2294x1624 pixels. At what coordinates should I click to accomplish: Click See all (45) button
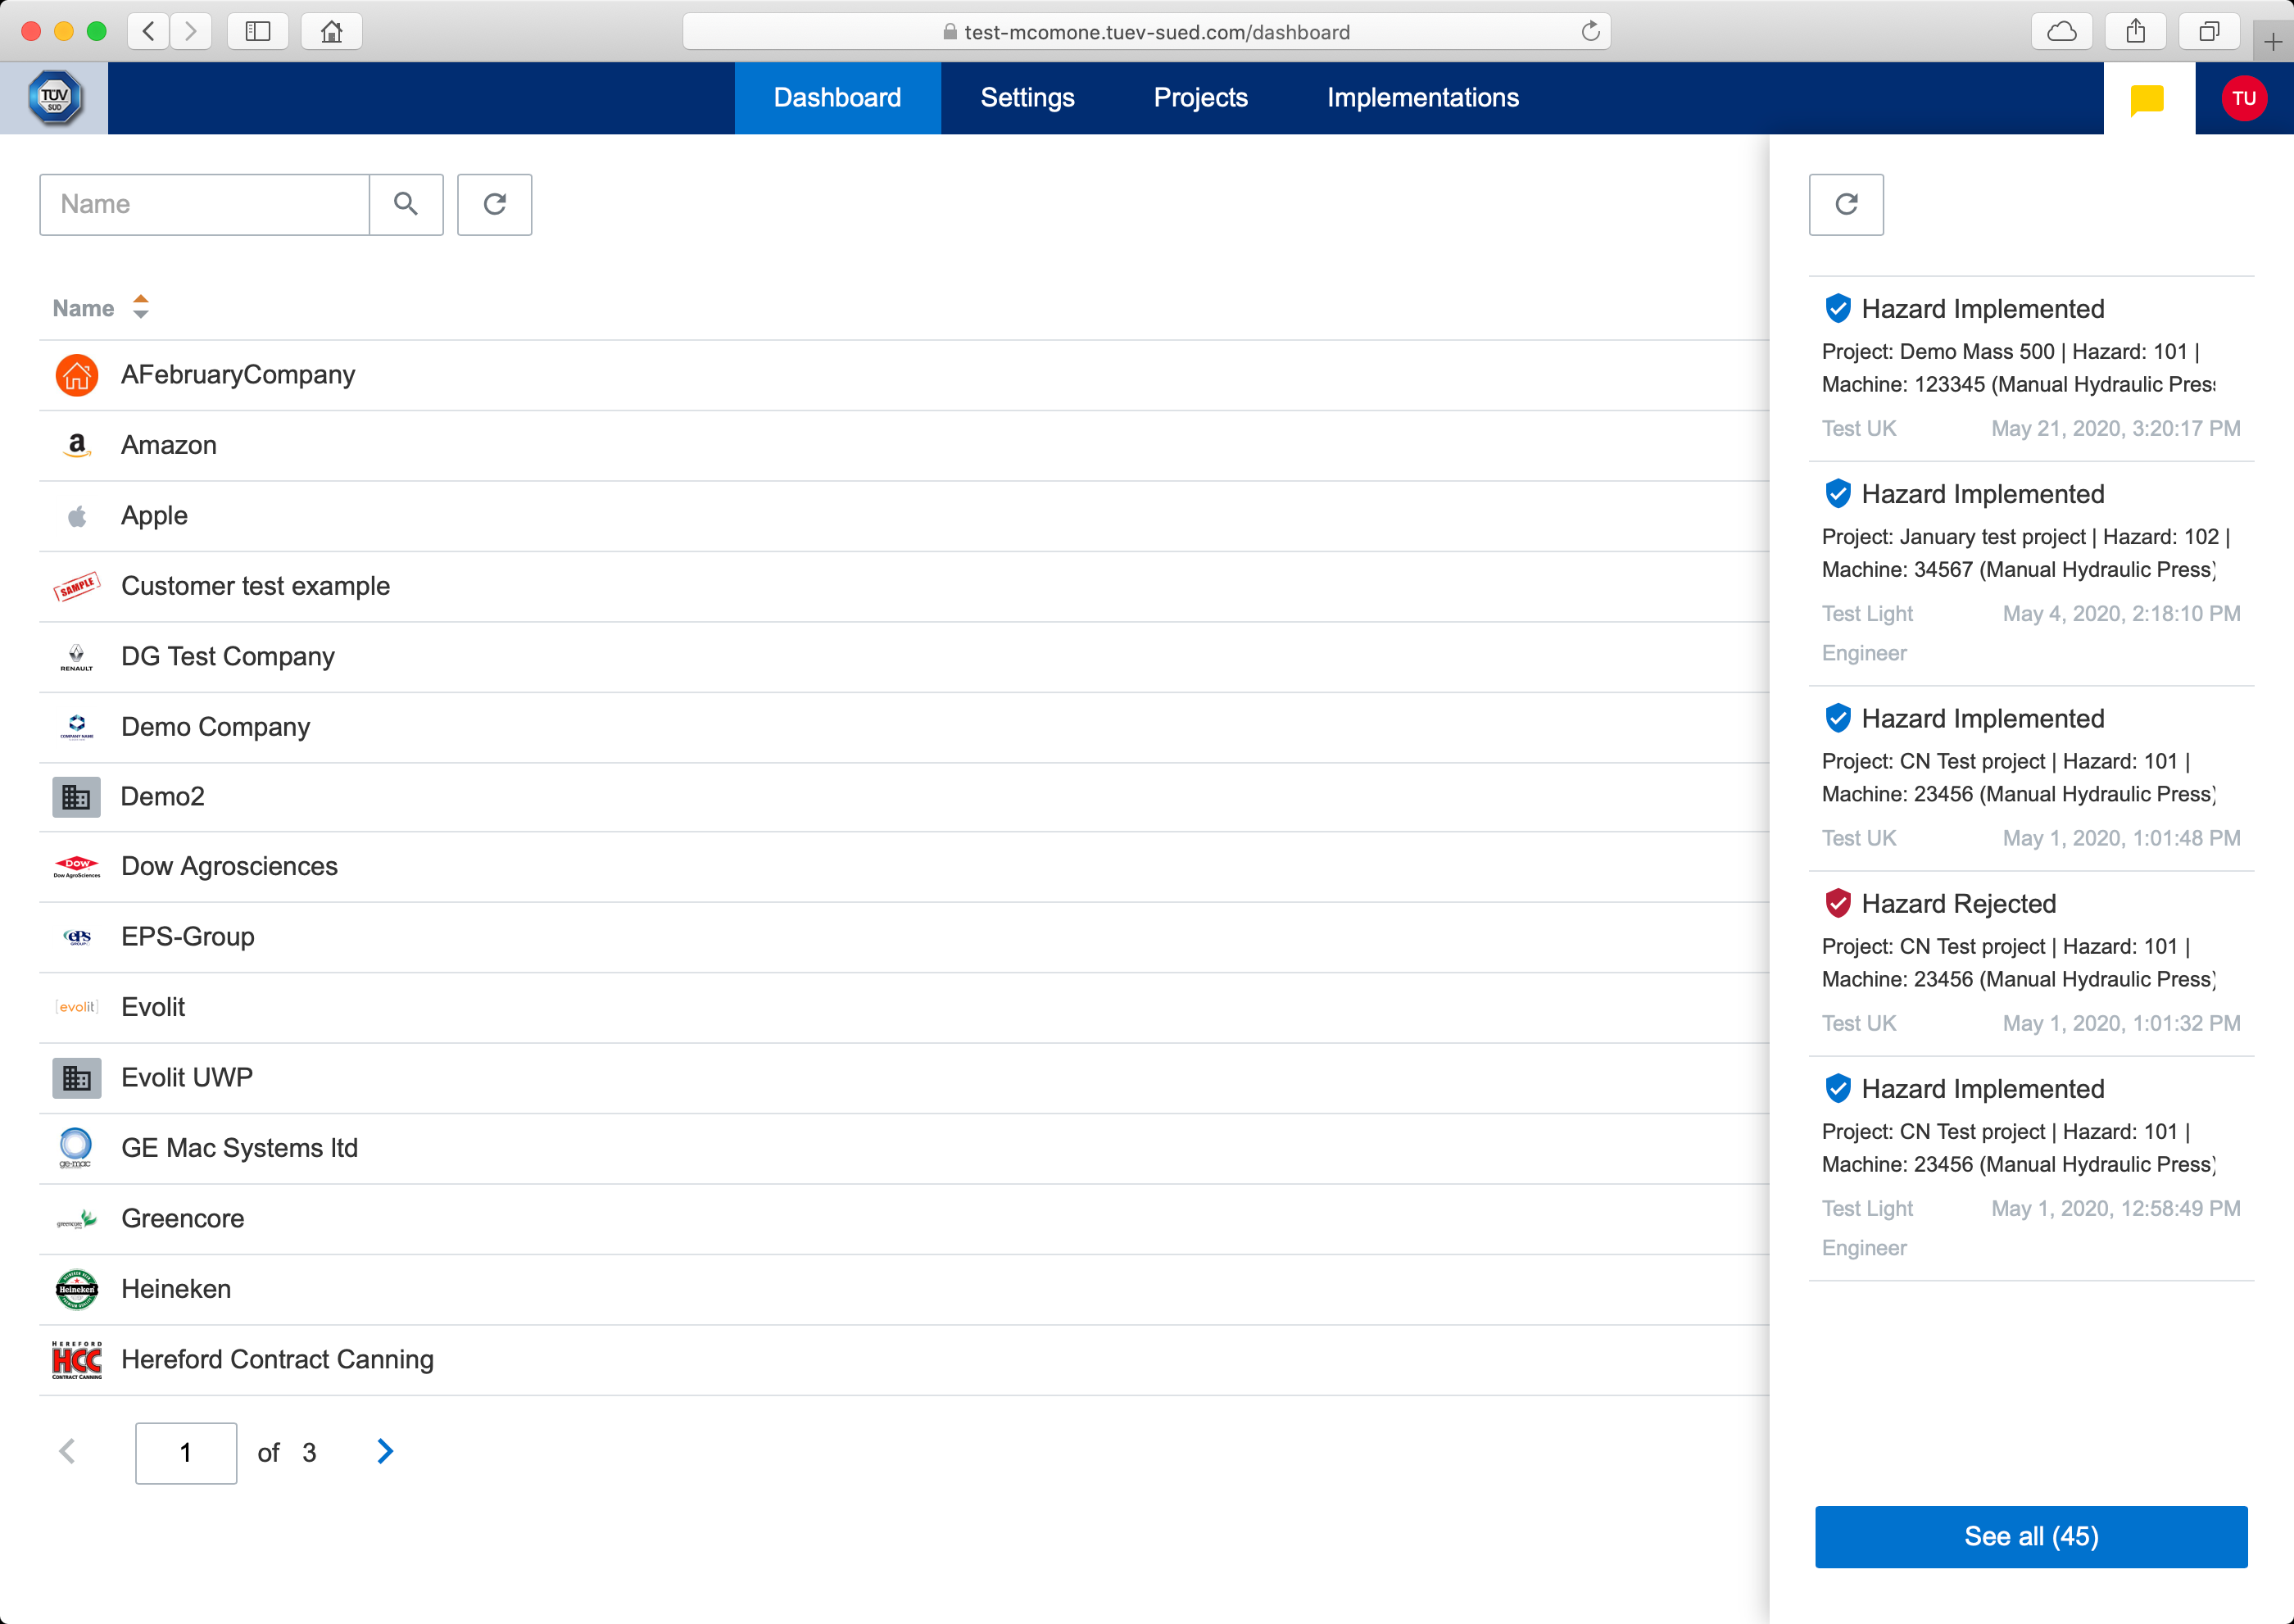point(2030,1536)
